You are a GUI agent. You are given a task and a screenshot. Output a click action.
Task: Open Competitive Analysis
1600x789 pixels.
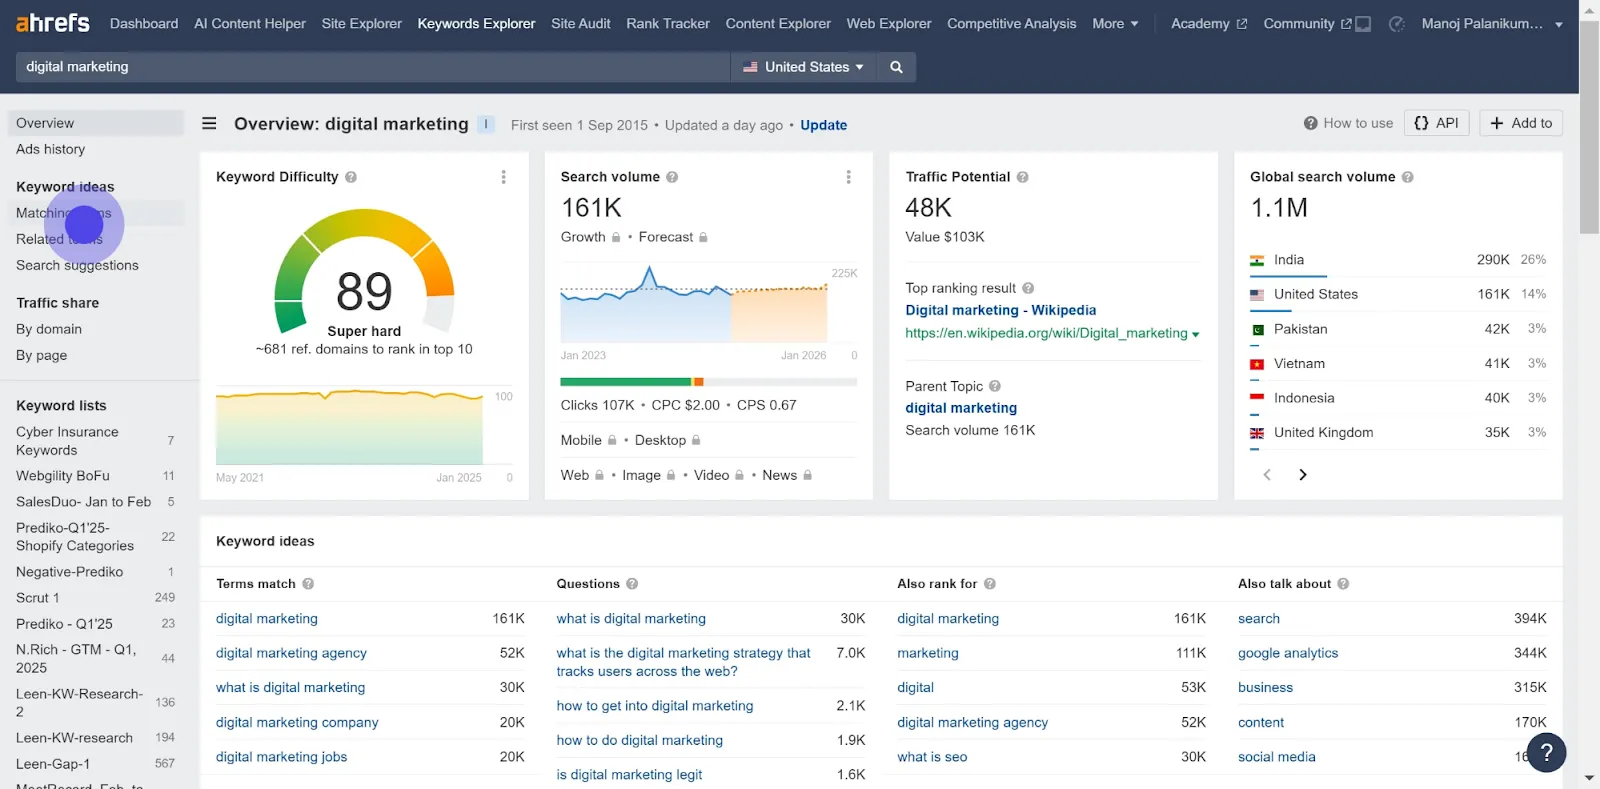tap(1012, 24)
